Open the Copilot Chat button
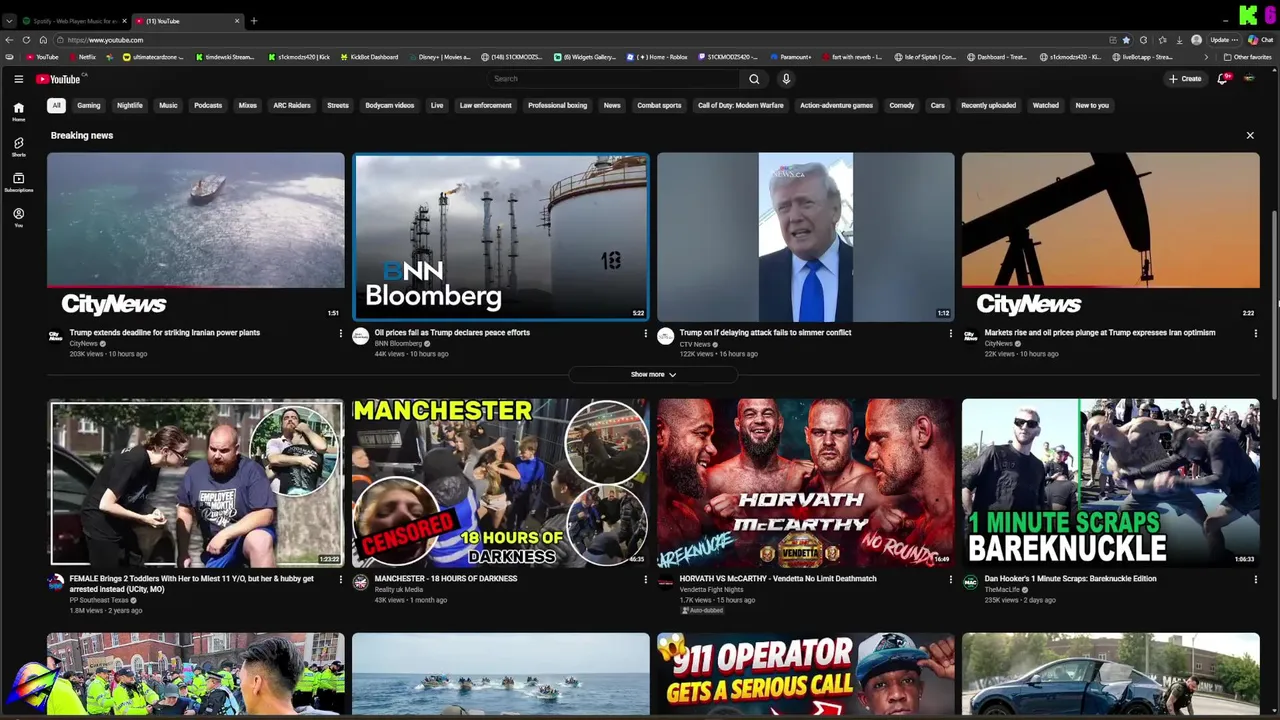 (1259, 40)
